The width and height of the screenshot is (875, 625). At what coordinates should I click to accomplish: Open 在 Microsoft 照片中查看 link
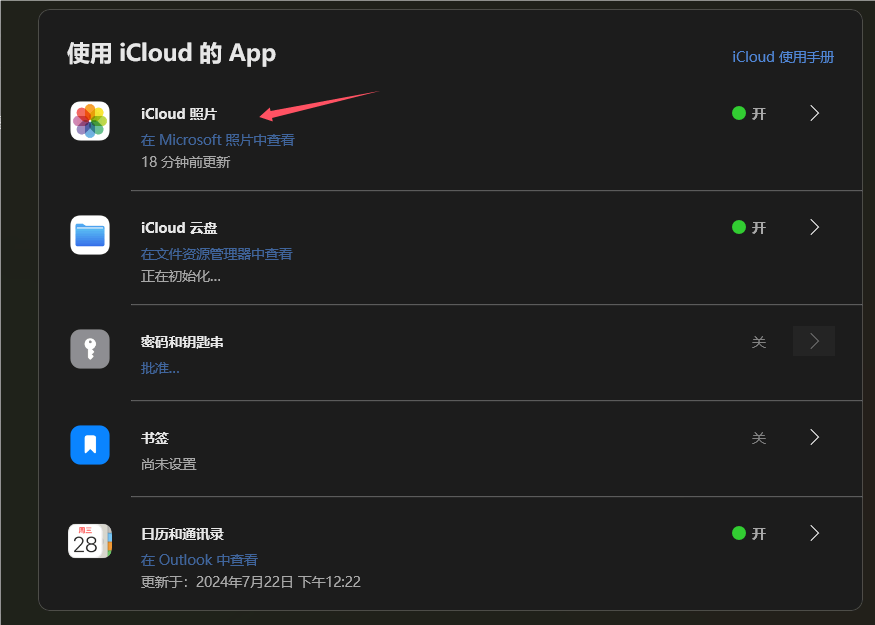coord(218,140)
